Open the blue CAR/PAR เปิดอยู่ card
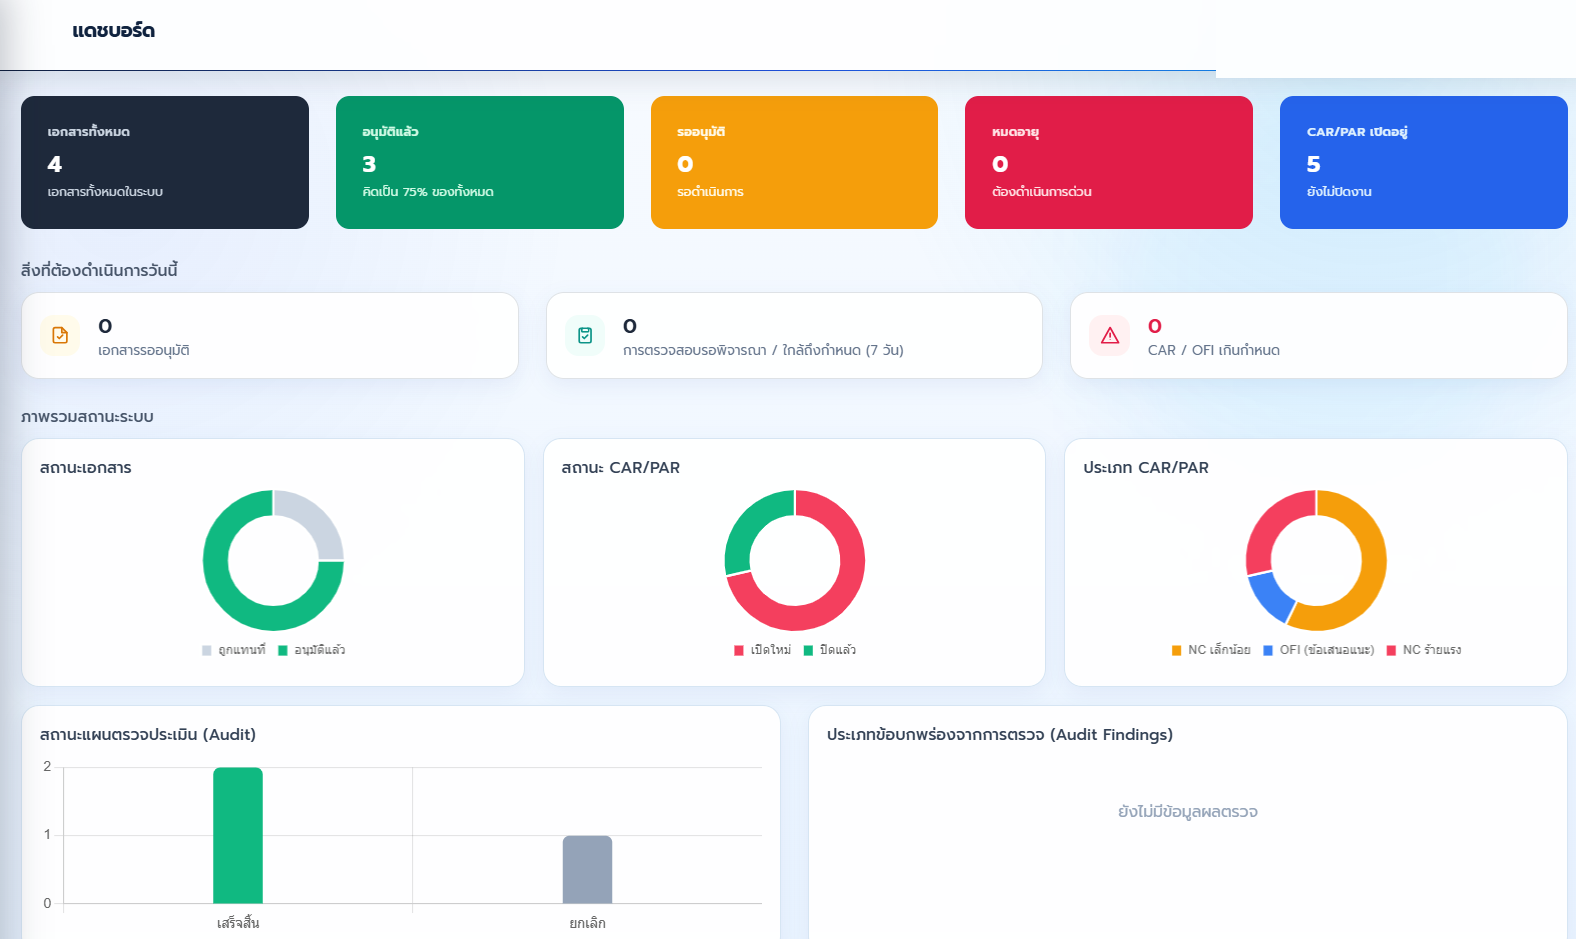 (x=1424, y=162)
